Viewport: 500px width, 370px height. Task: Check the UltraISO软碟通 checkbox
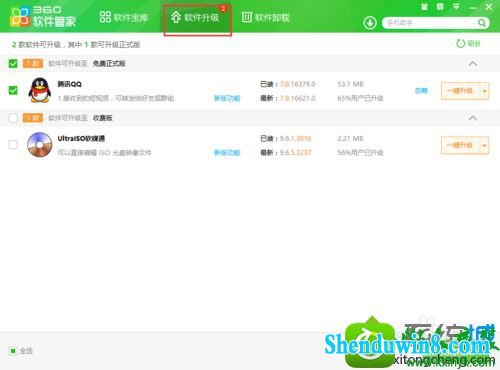[13, 144]
